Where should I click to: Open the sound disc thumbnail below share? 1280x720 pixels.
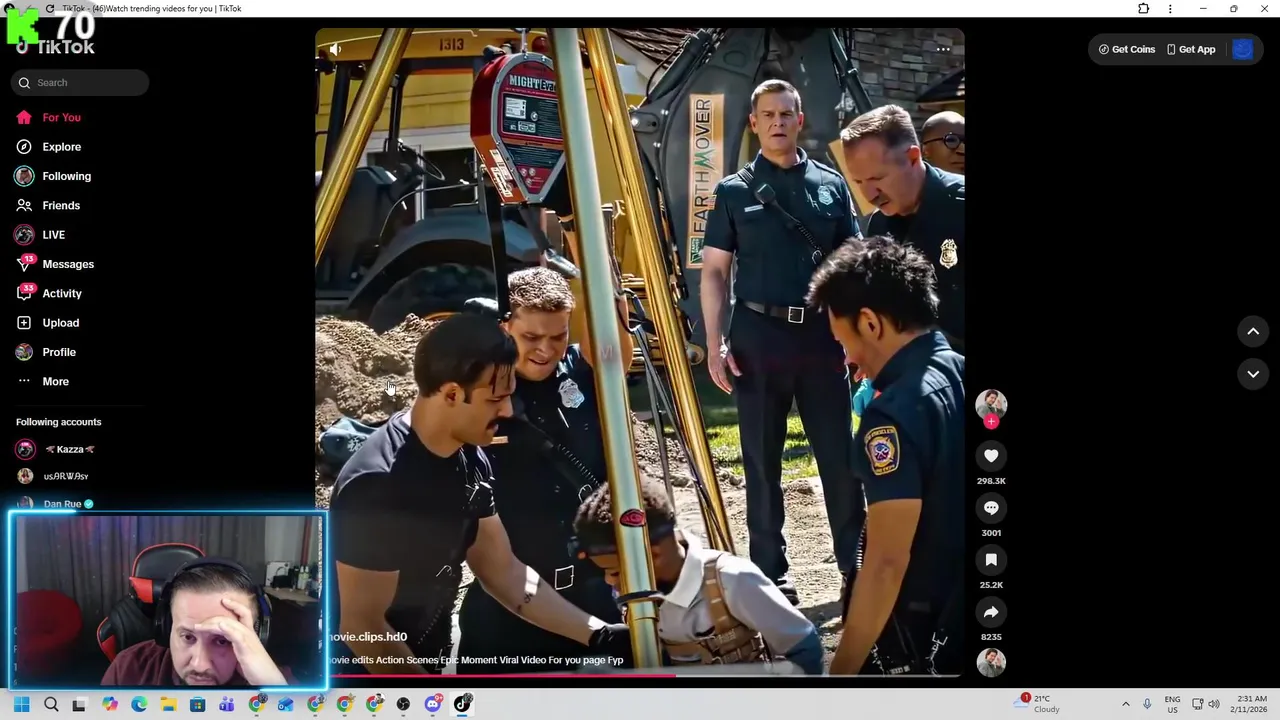(x=991, y=662)
